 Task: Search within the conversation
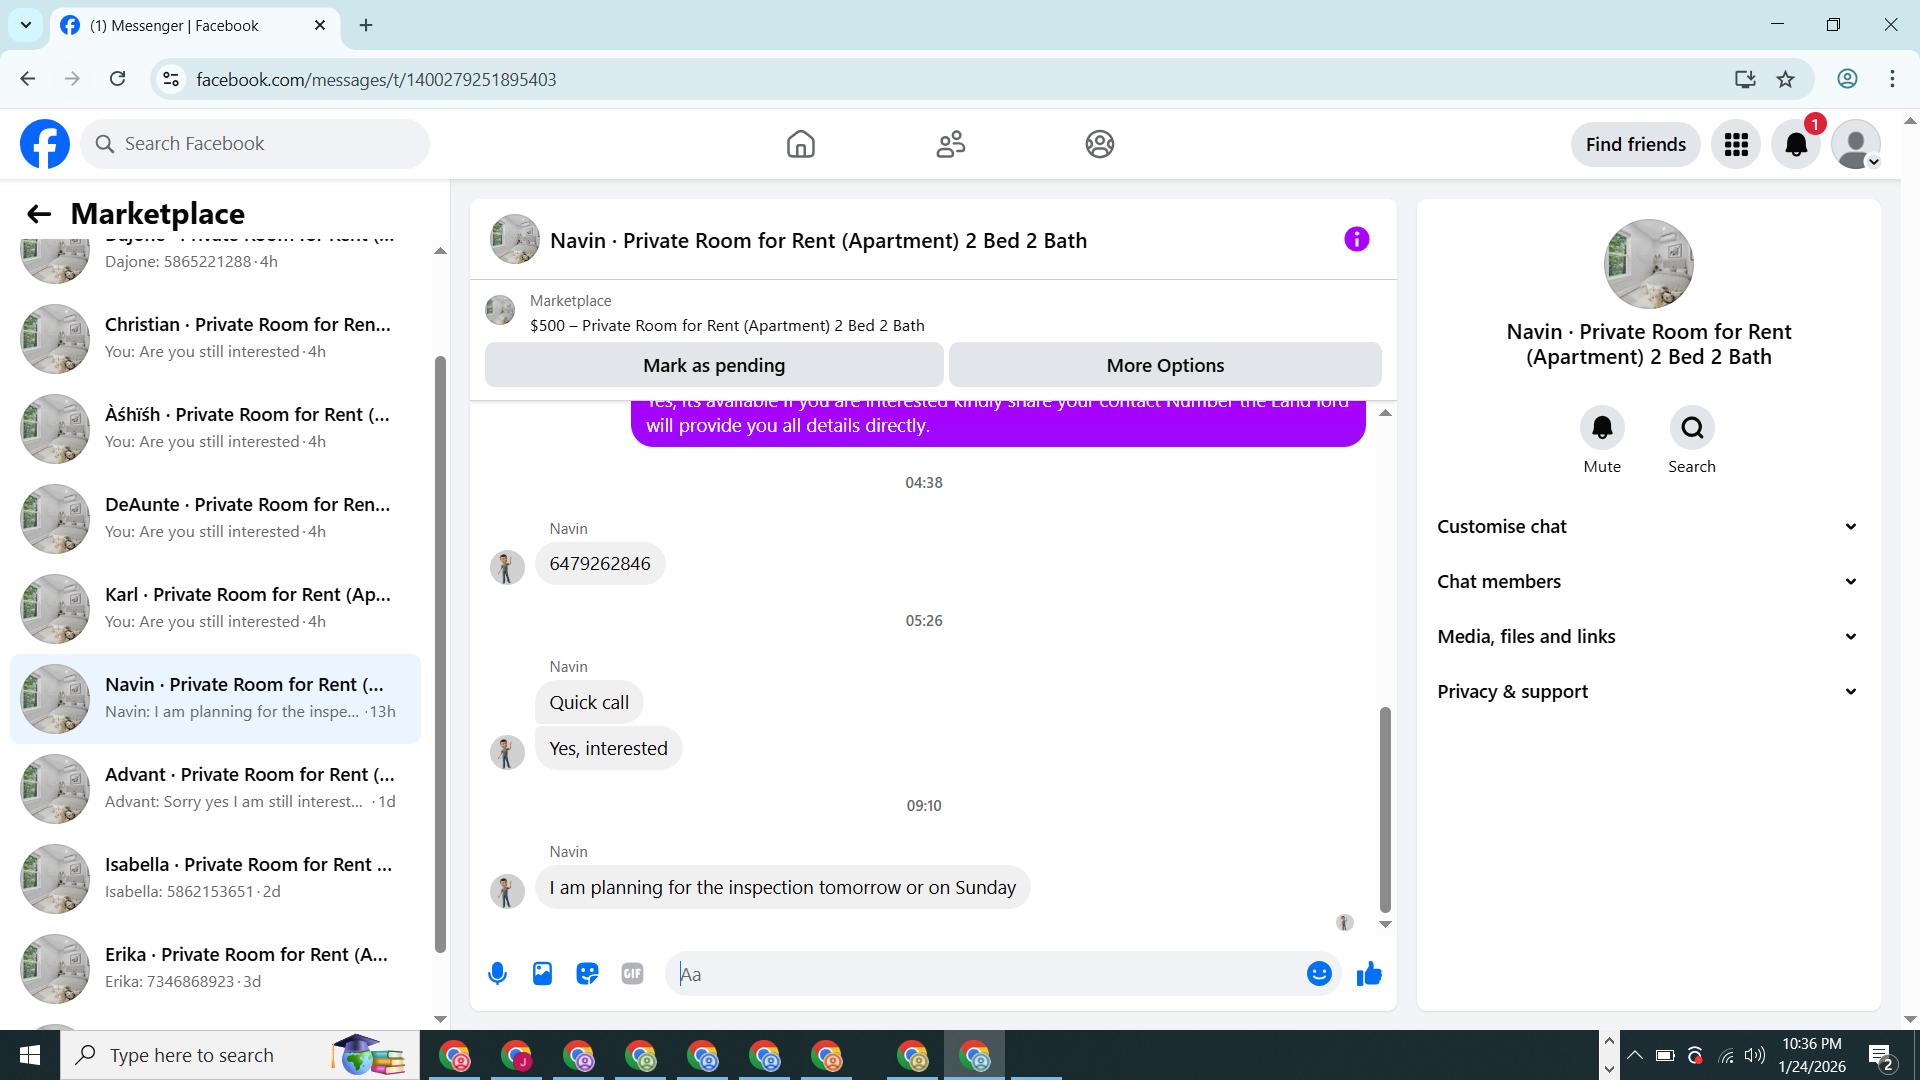coord(1692,428)
